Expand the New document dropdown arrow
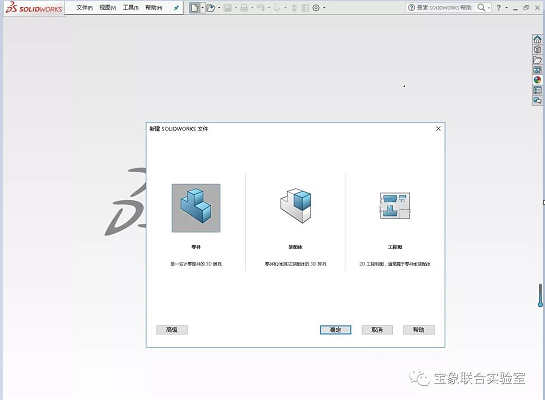This screenshot has width=545, height=400. [x=203, y=8]
